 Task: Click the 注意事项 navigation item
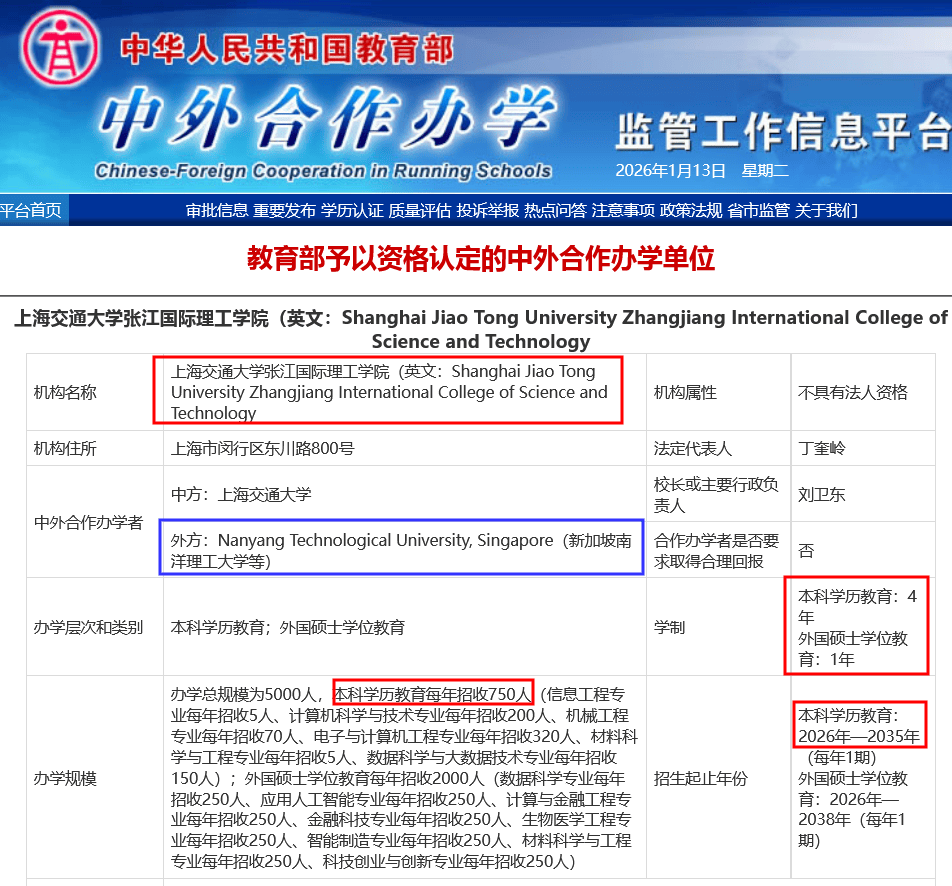623,210
